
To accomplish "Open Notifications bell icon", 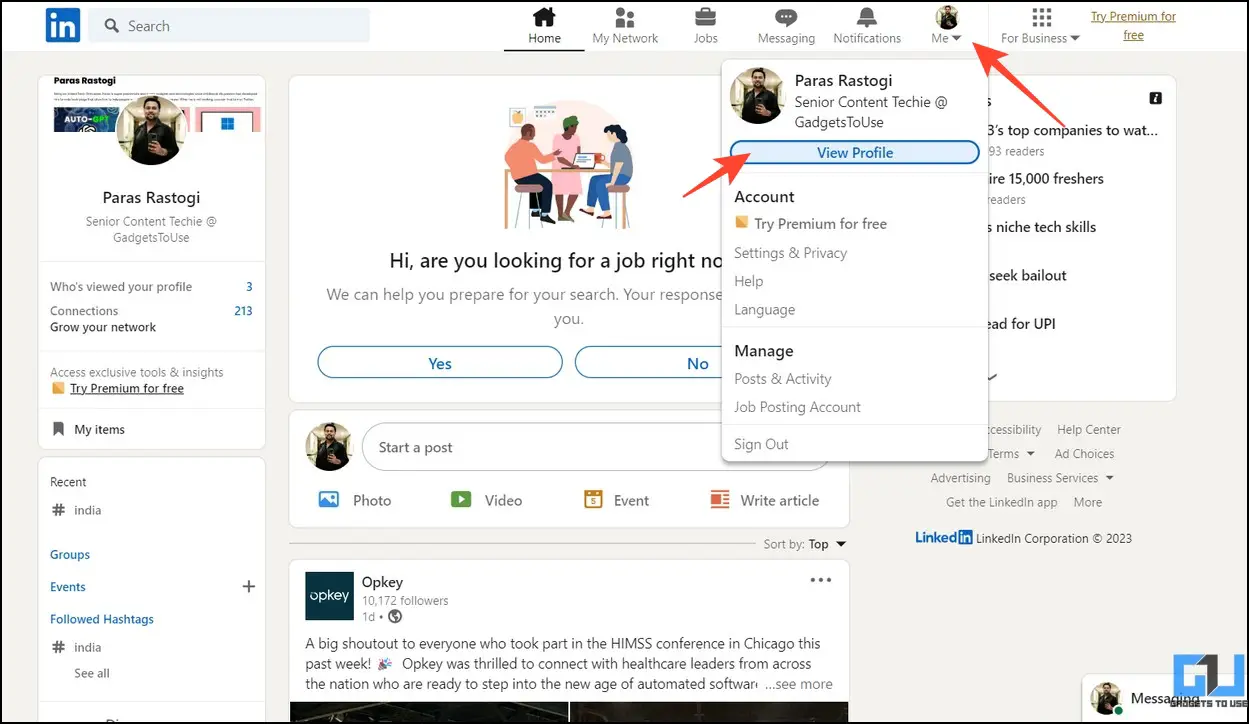I will click(x=867, y=17).
